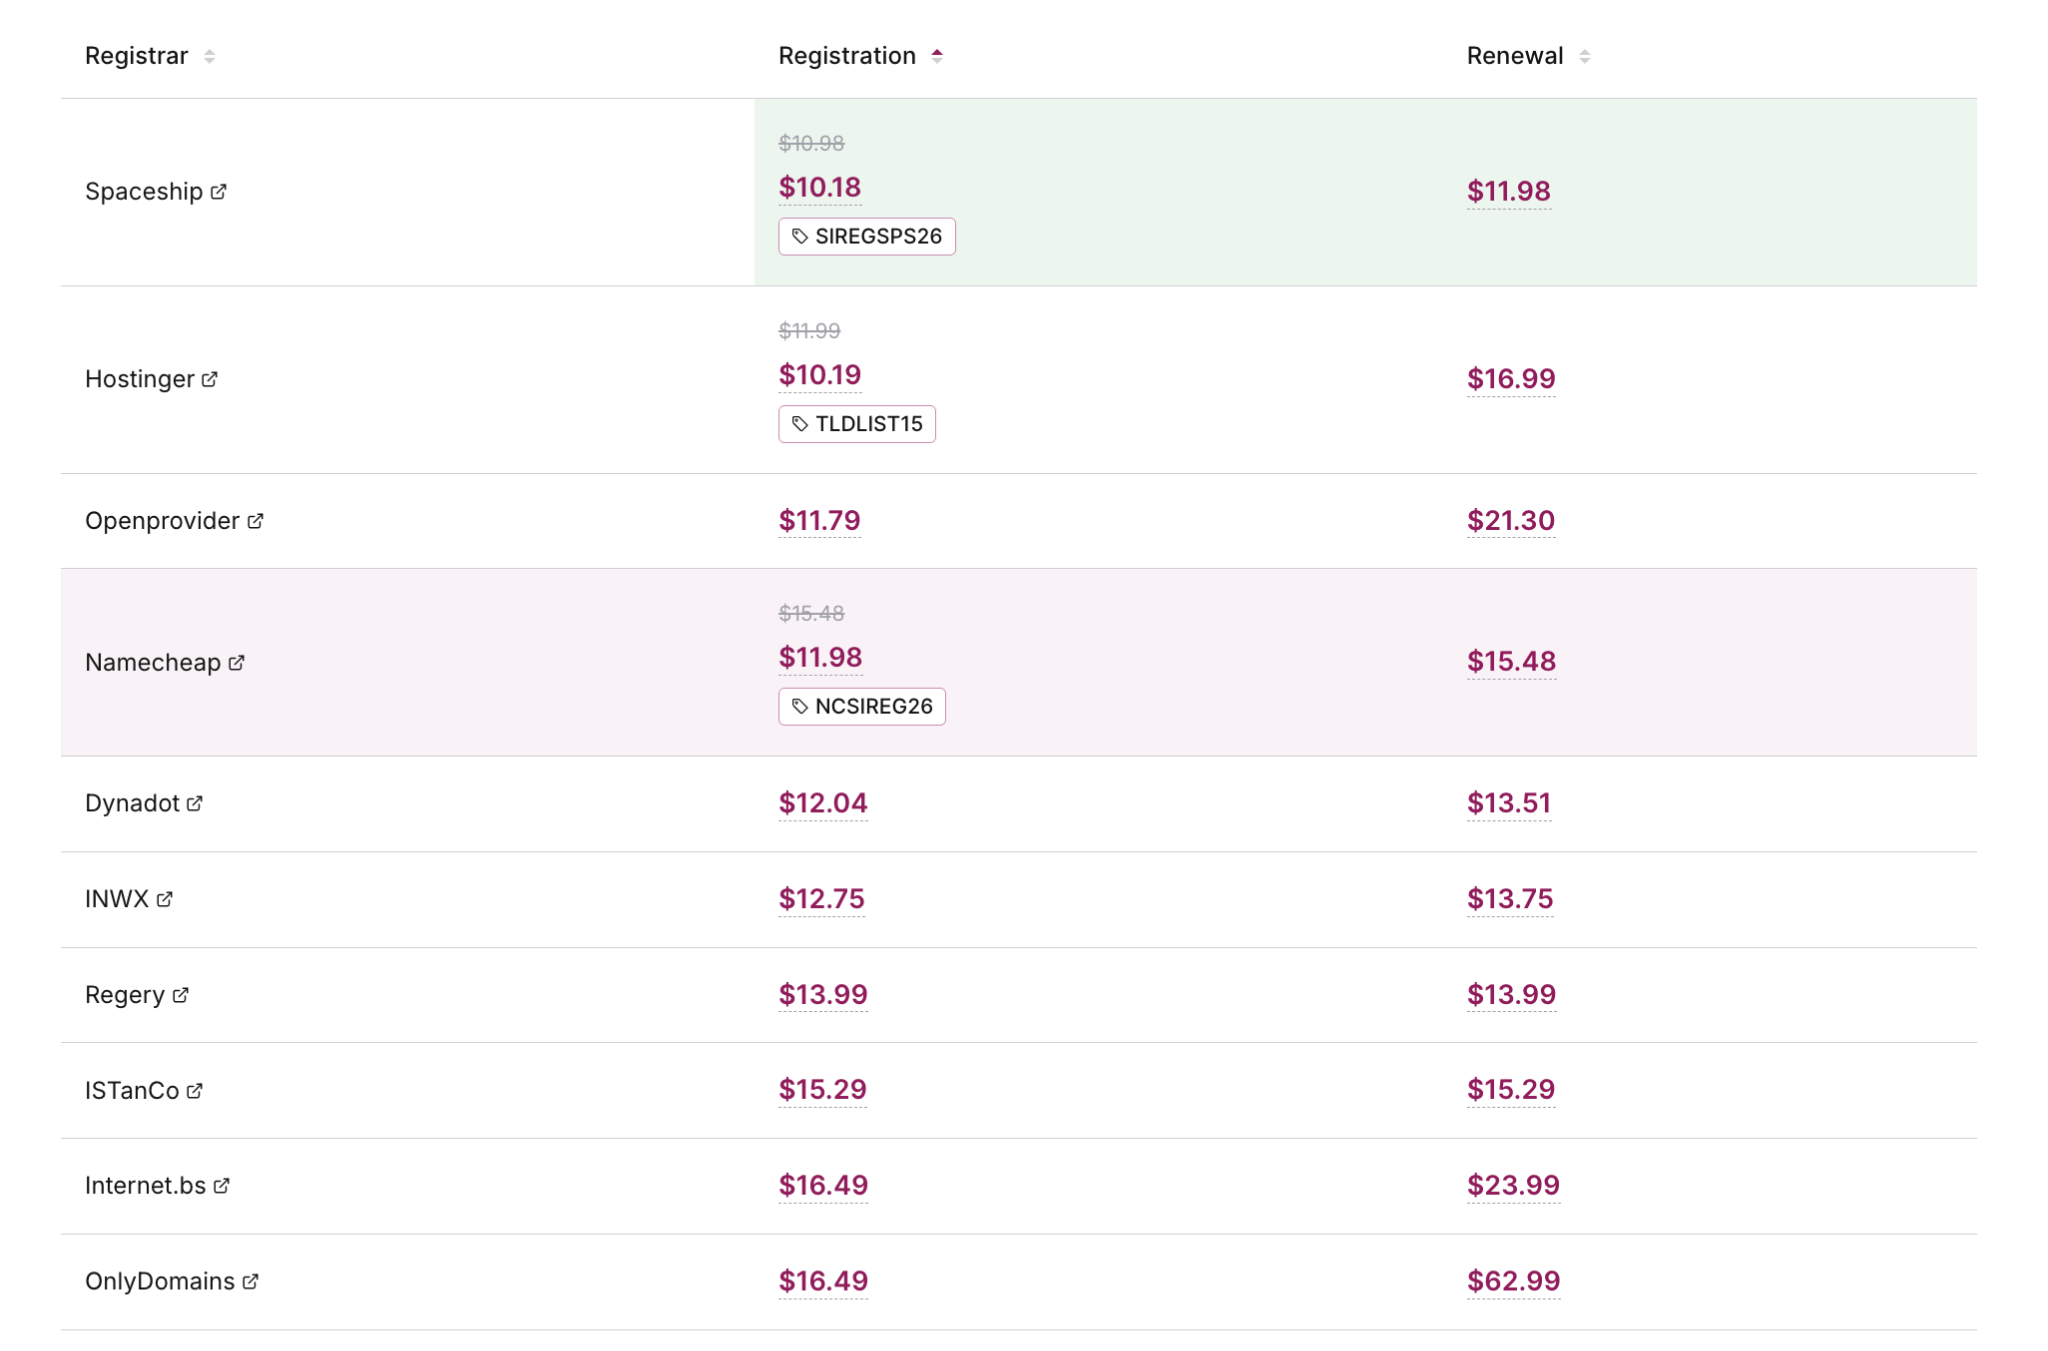Image resolution: width=2048 pixels, height=1351 pixels.
Task: Select ISTanCo $15.29 registration price
Action: [x=823, y=1090]
